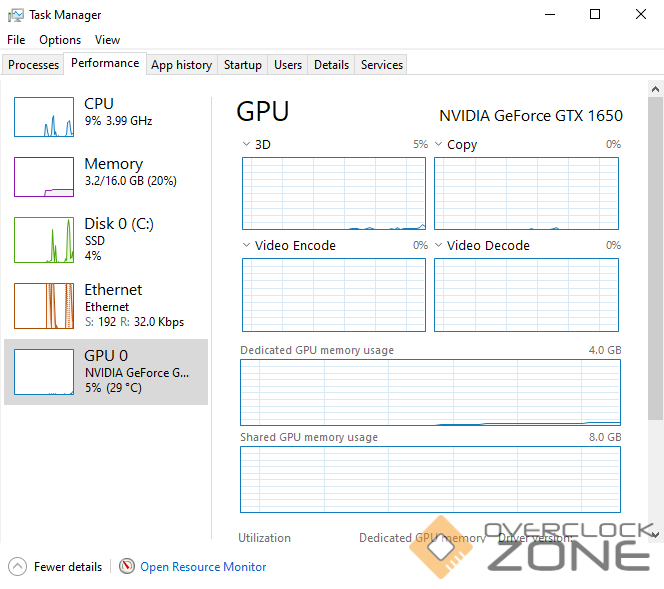Open the Video Decode graph dropdown

(439, 245)
